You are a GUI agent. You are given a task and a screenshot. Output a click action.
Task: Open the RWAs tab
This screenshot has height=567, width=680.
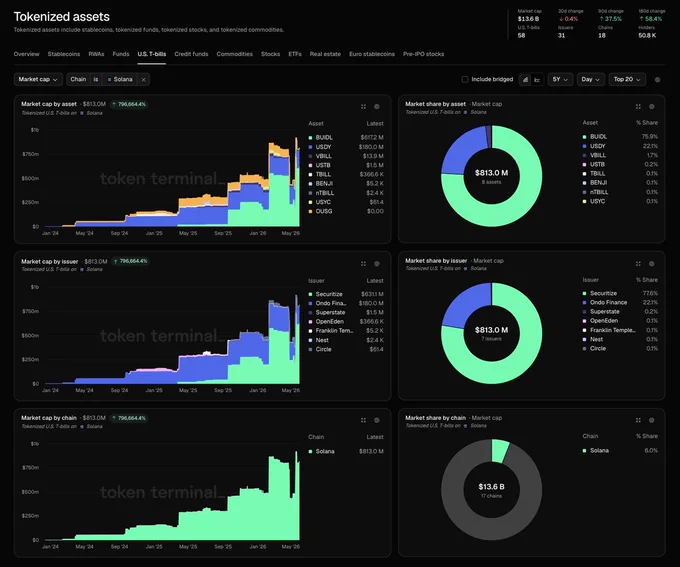(96, 54)
